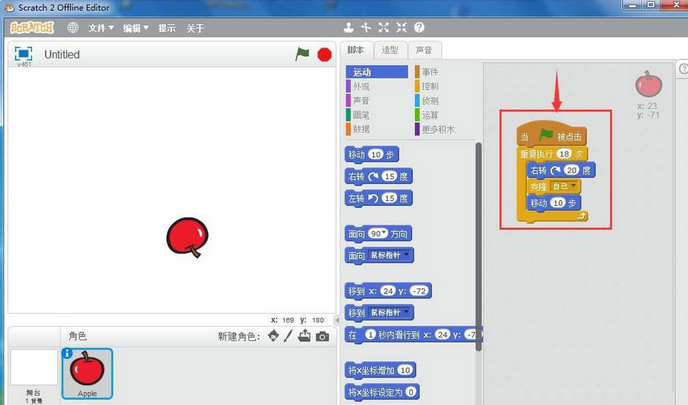Select the duplicate stamp tool
688x405 pixels.
click(348, 28)
